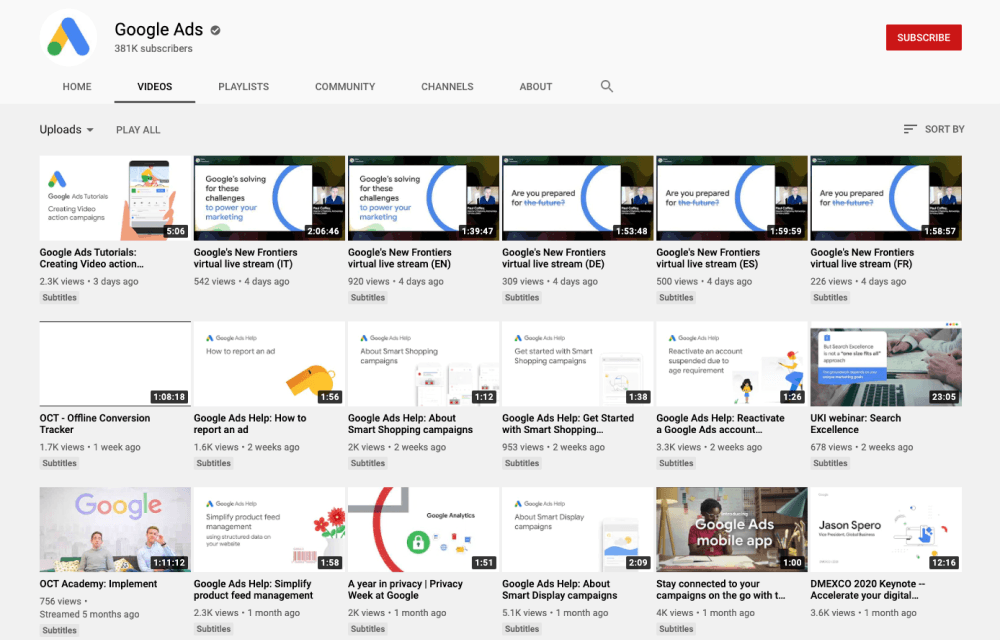This screenshot has width=1000, height=640.
Task: Open title OCT - Offline Conversion Tracker
Action: 95,424
